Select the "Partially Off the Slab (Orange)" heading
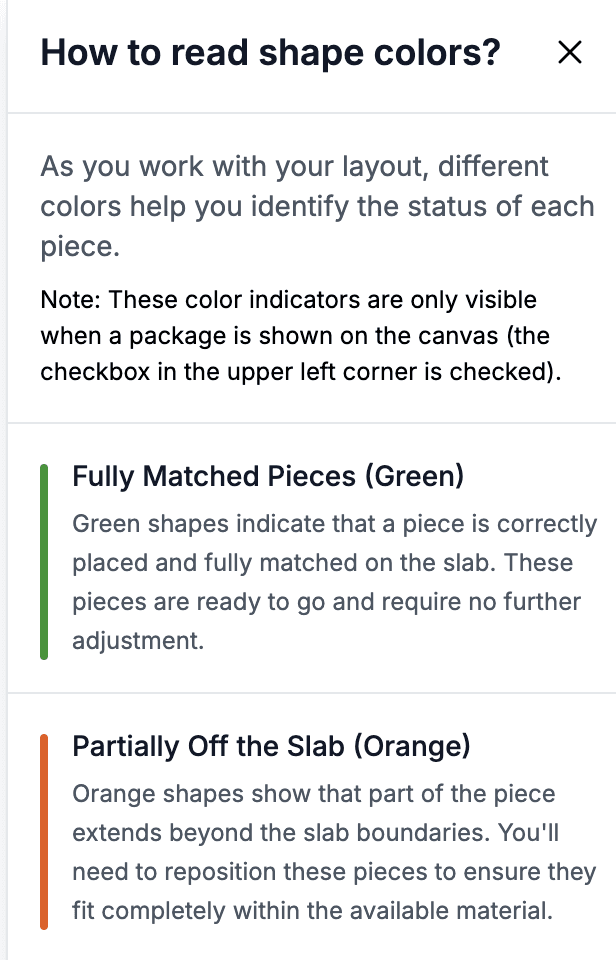Viewport: 616px width, 960px height. [271, 747]
